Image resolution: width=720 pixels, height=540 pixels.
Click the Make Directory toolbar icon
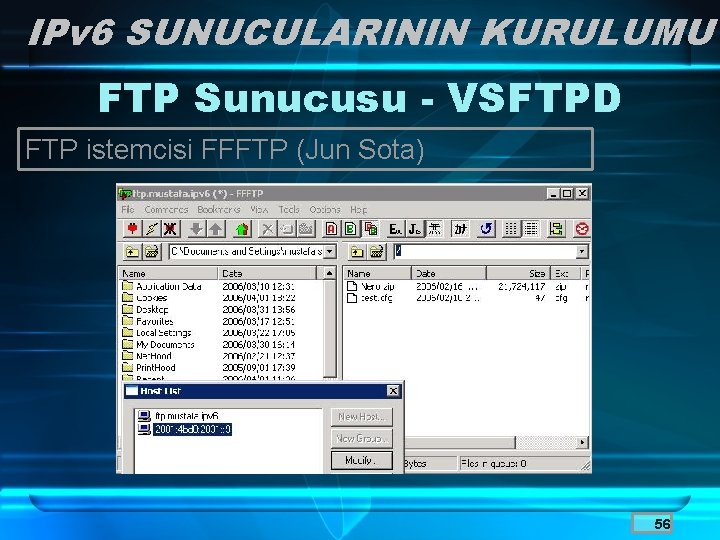tap(306, 229)
